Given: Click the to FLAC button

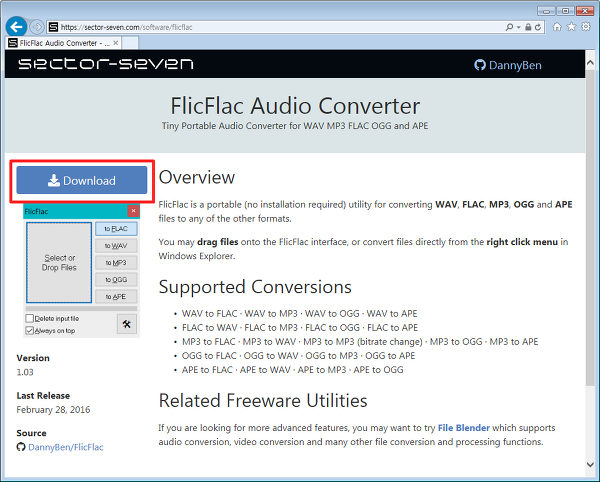Looking at the screenshot, I should point(116,229).
